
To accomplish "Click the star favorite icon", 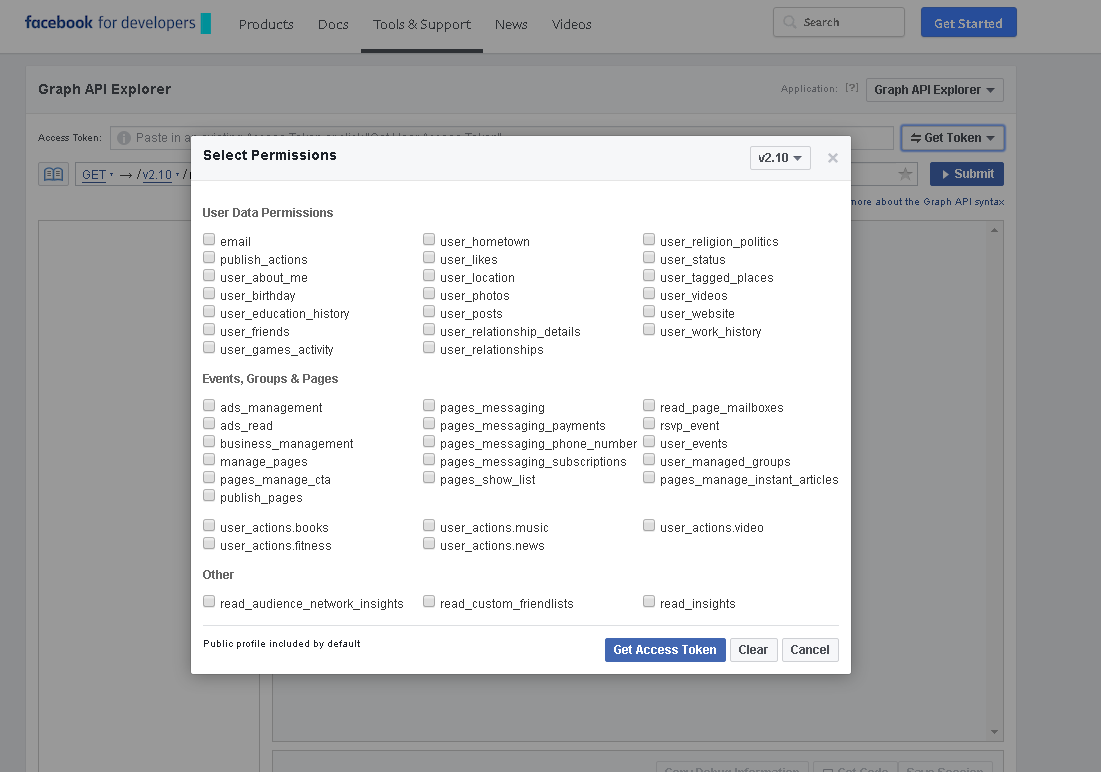I will coord(905,174).
